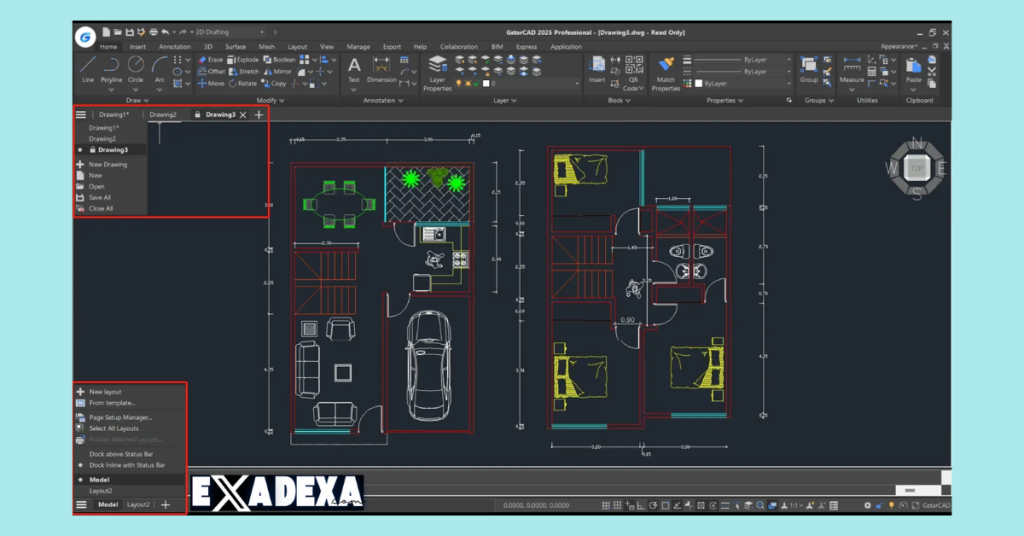The image size is (1024, 536).
Task: Choose Model in the layout list
Action: click(99, 479)
